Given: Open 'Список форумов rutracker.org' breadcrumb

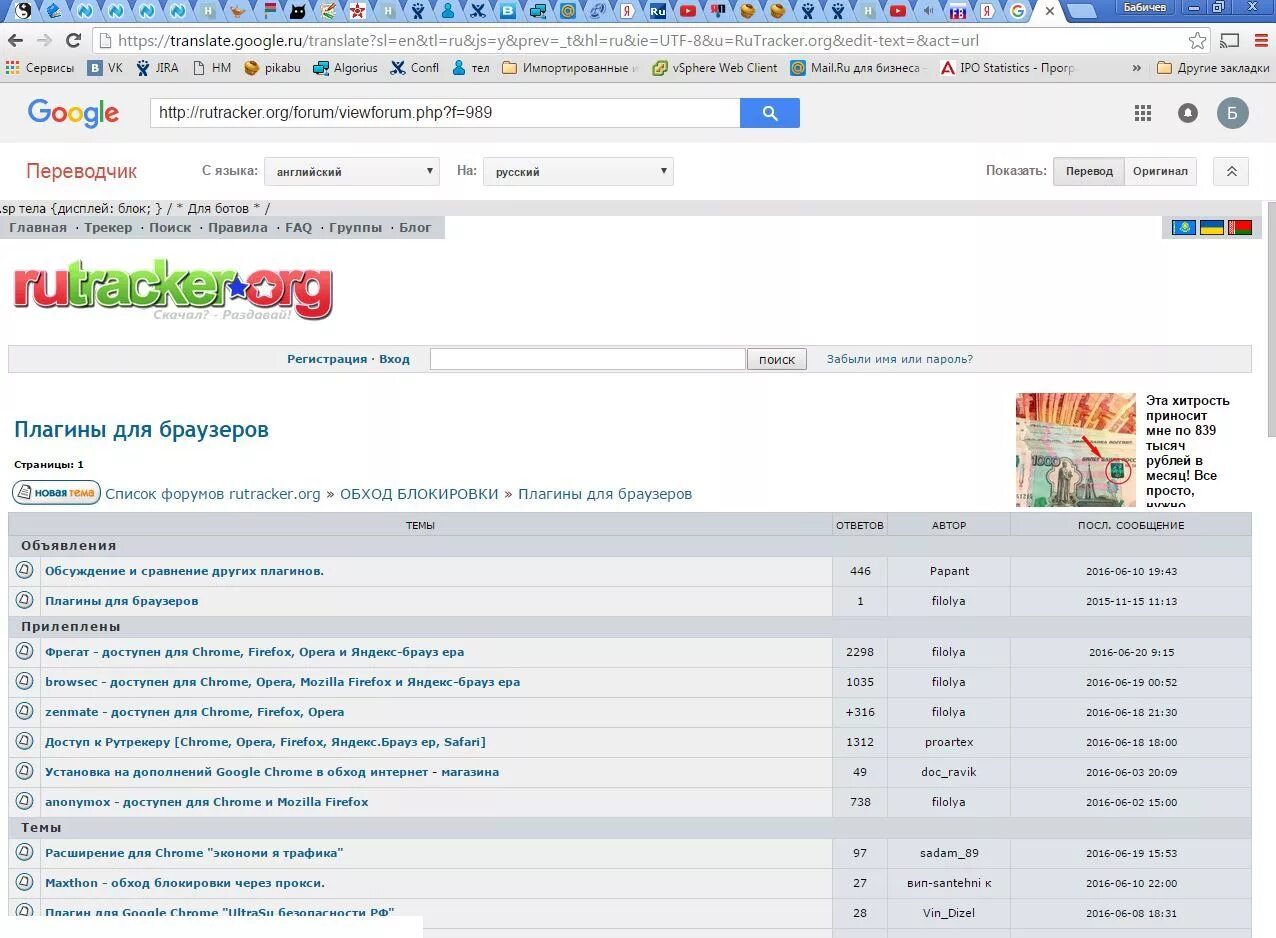Looking at the screenshot, I should [x=213, y=494].
